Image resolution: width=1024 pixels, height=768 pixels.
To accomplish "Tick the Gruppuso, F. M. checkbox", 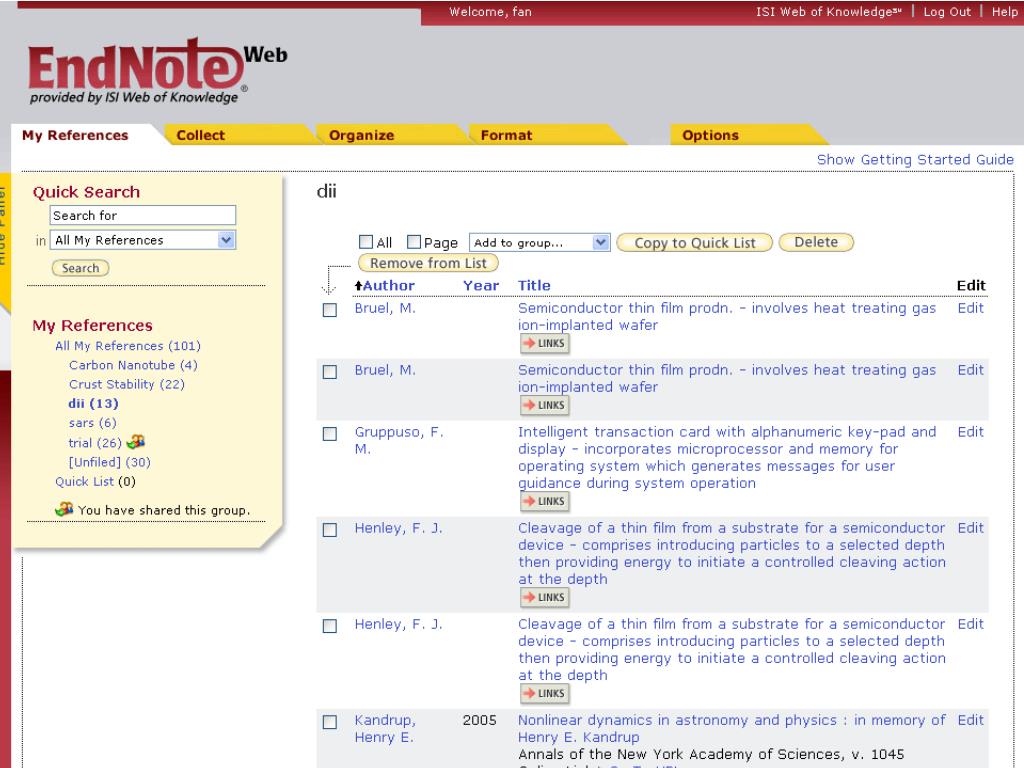I will [x=330, y=434].
